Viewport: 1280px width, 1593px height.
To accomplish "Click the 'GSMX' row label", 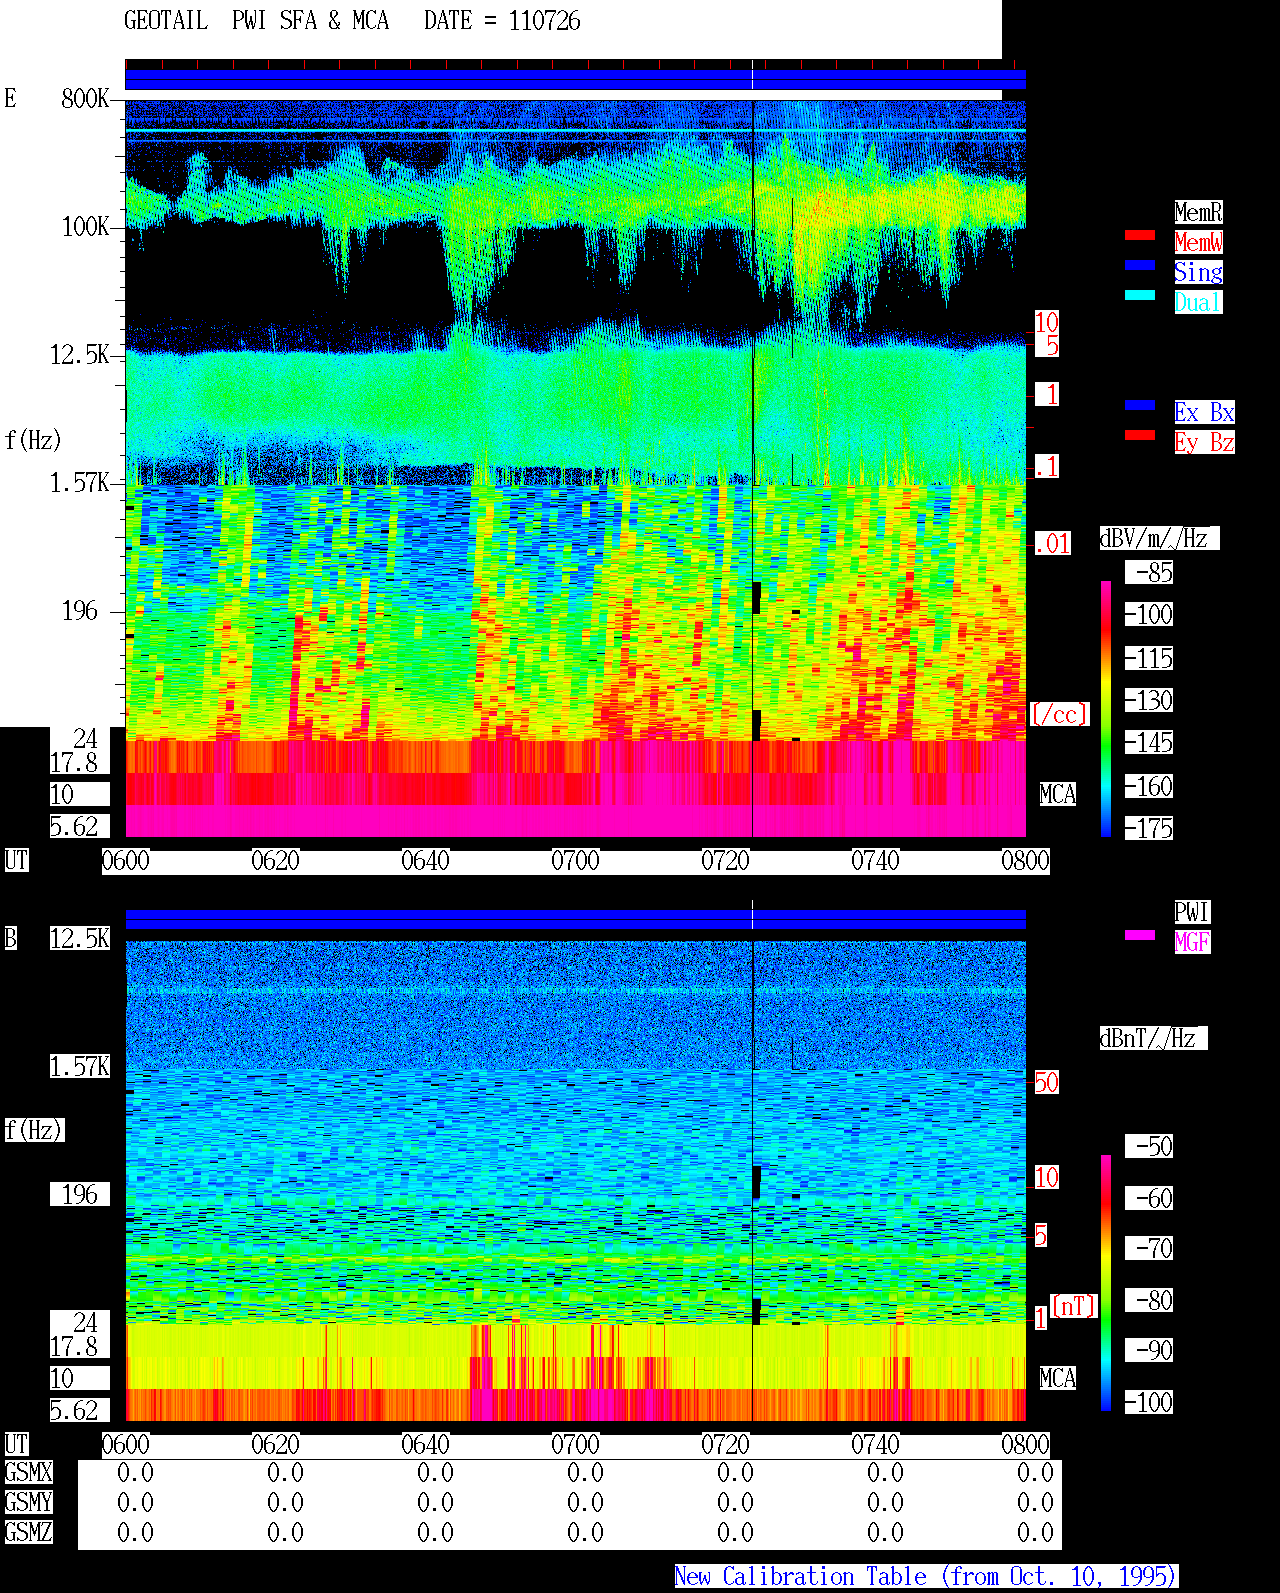I will pos(28,1472).
